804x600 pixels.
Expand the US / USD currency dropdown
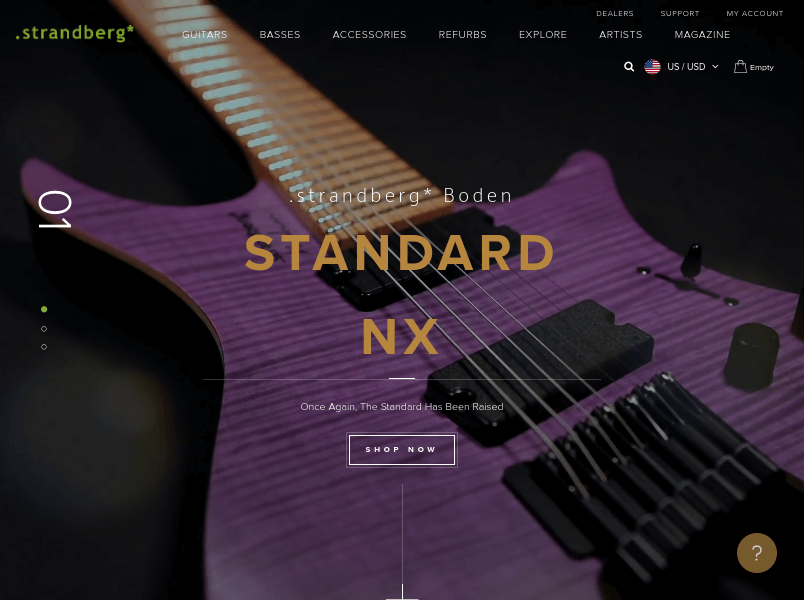pos(692,67)
